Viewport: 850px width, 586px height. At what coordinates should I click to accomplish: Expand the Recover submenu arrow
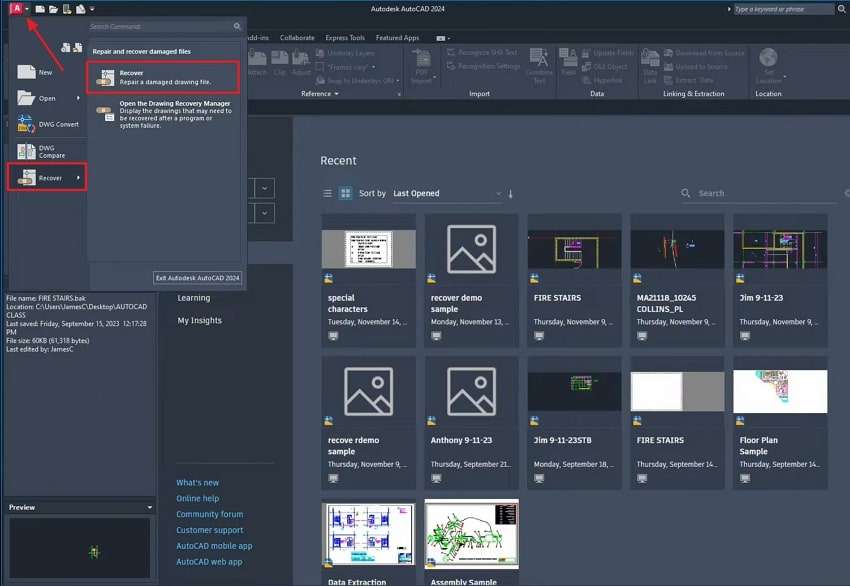[79, 178]
